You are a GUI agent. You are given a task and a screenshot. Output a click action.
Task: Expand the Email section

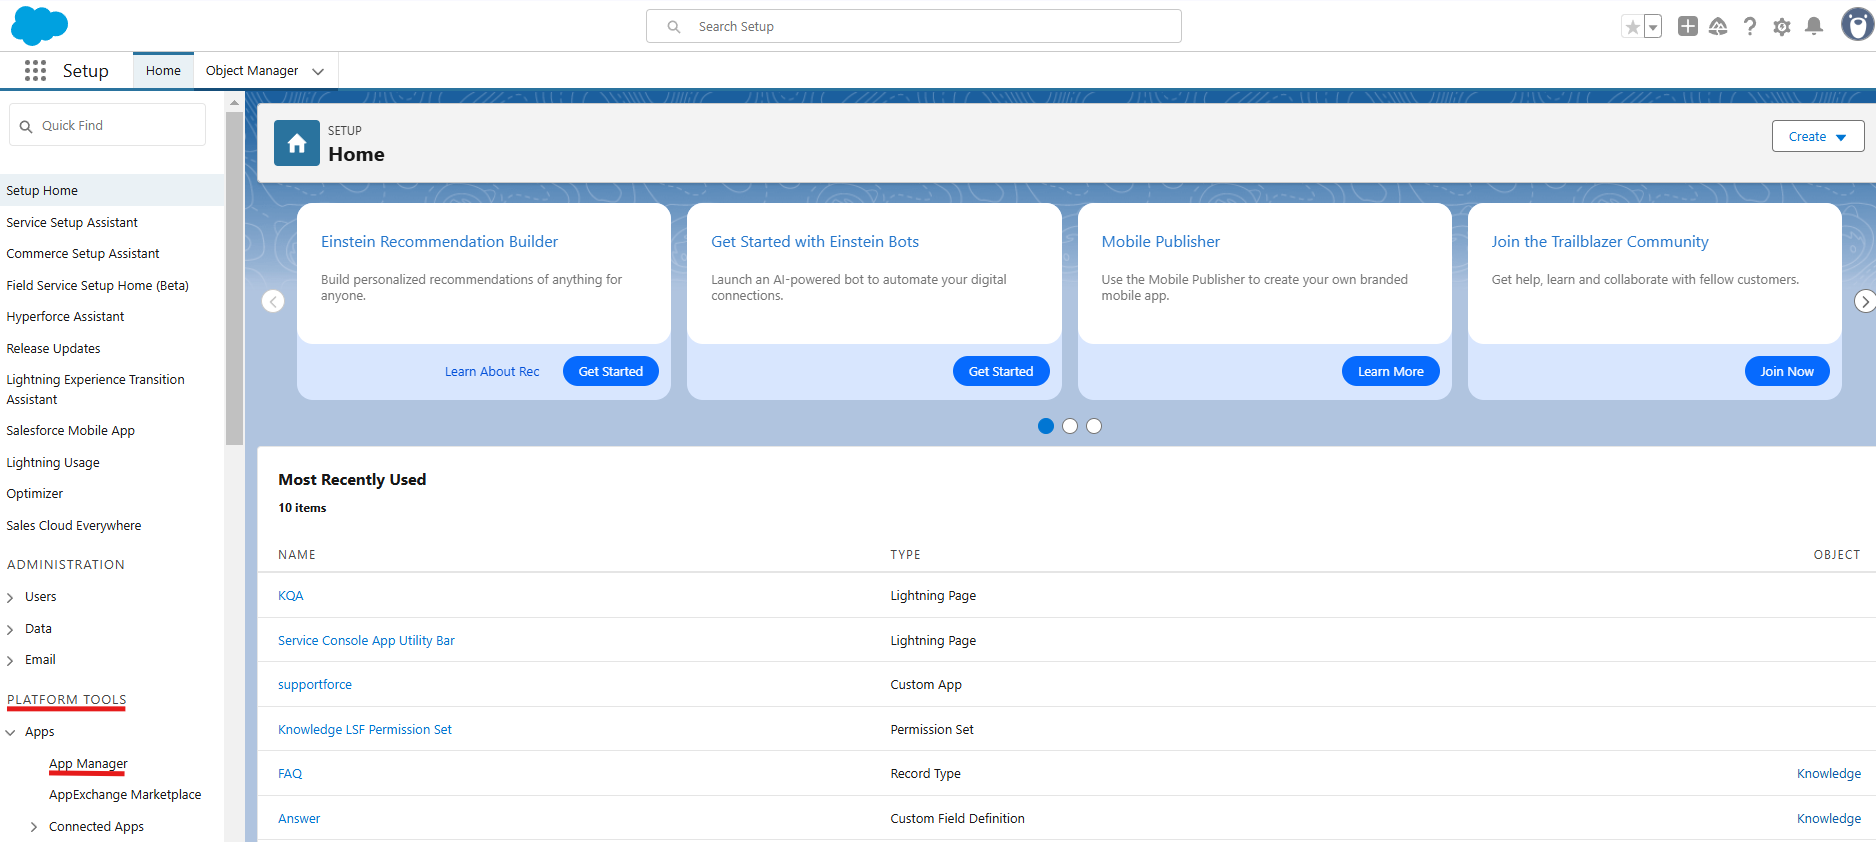pyautogui.click(x=10, y=660)
